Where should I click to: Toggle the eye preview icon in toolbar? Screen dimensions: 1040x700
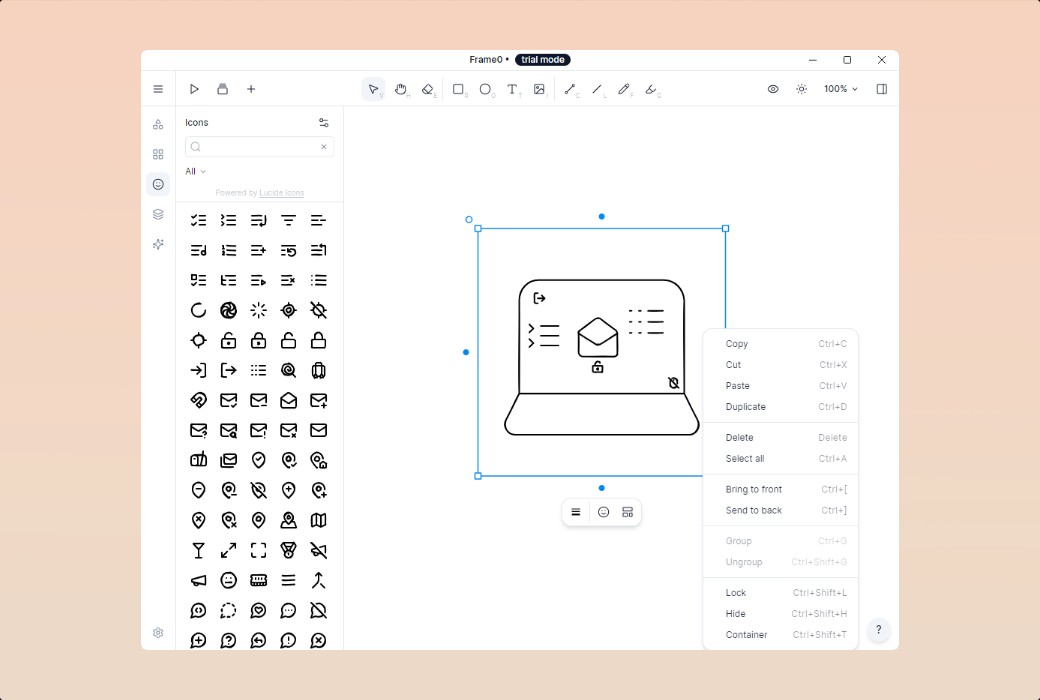click(773, 89)
